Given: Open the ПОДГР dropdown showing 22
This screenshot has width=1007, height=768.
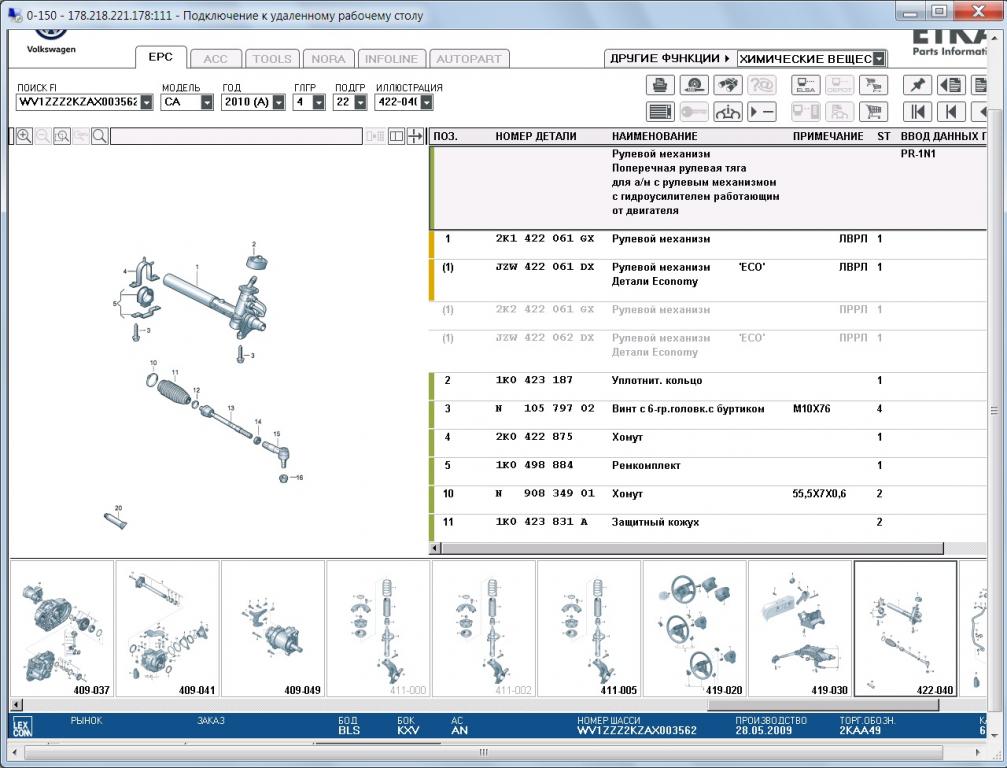Looking at the screenshot, I should click(360, 102).
